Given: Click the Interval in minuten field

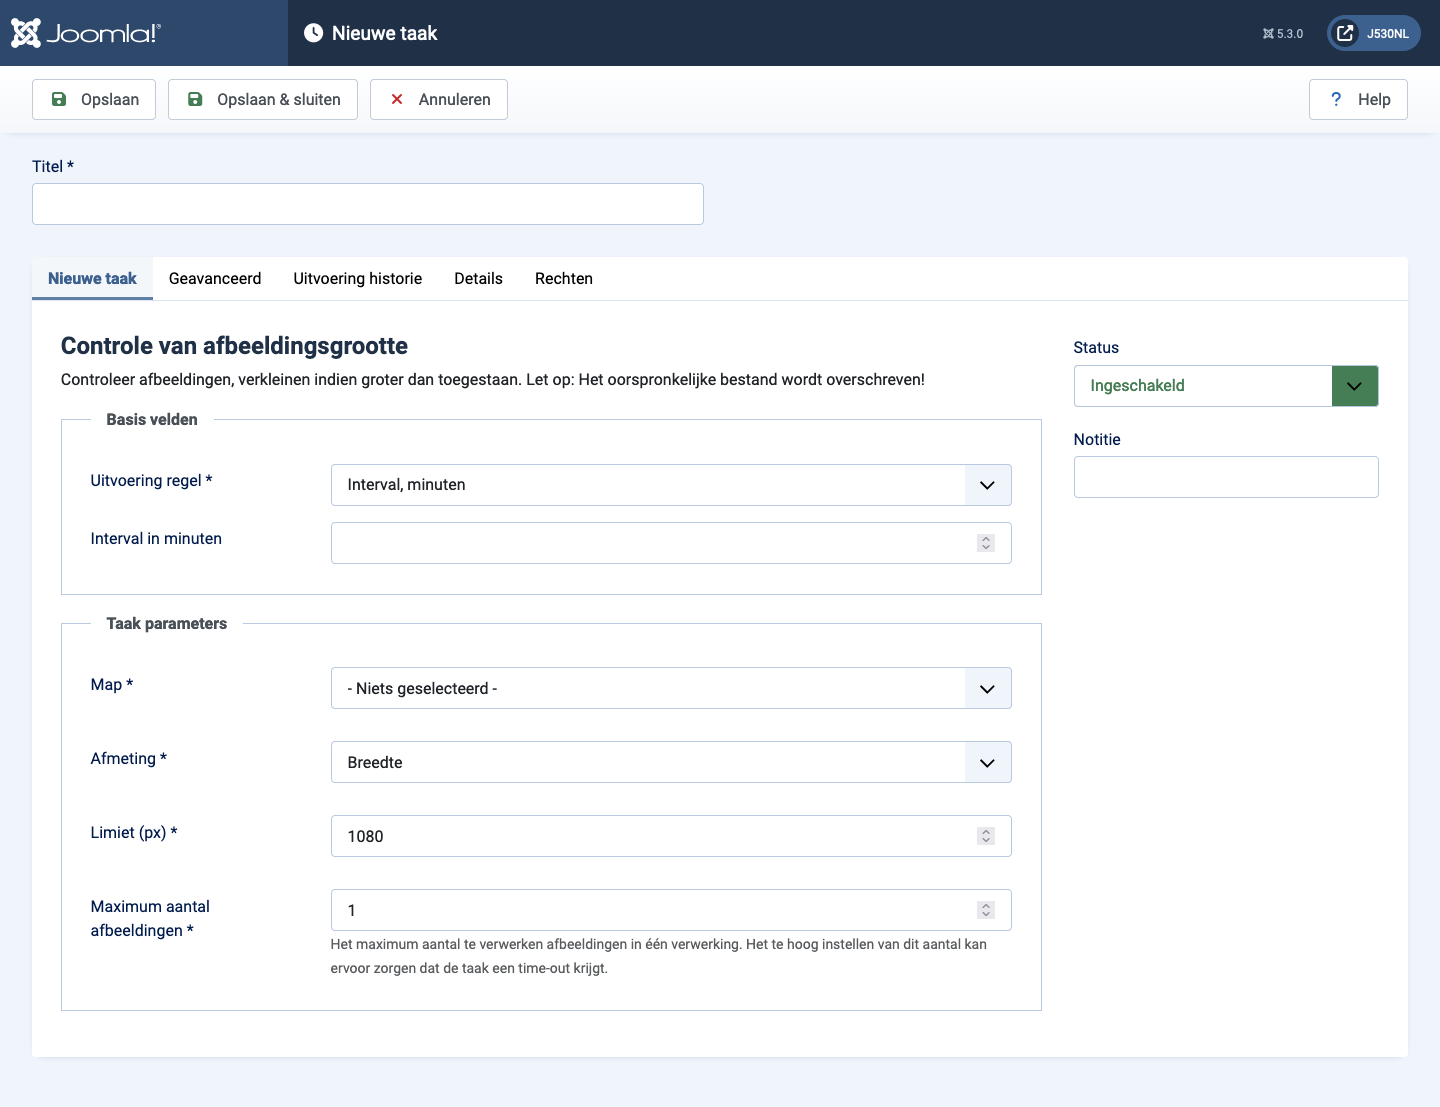Looking at the screenshot, I should point(671,543).
